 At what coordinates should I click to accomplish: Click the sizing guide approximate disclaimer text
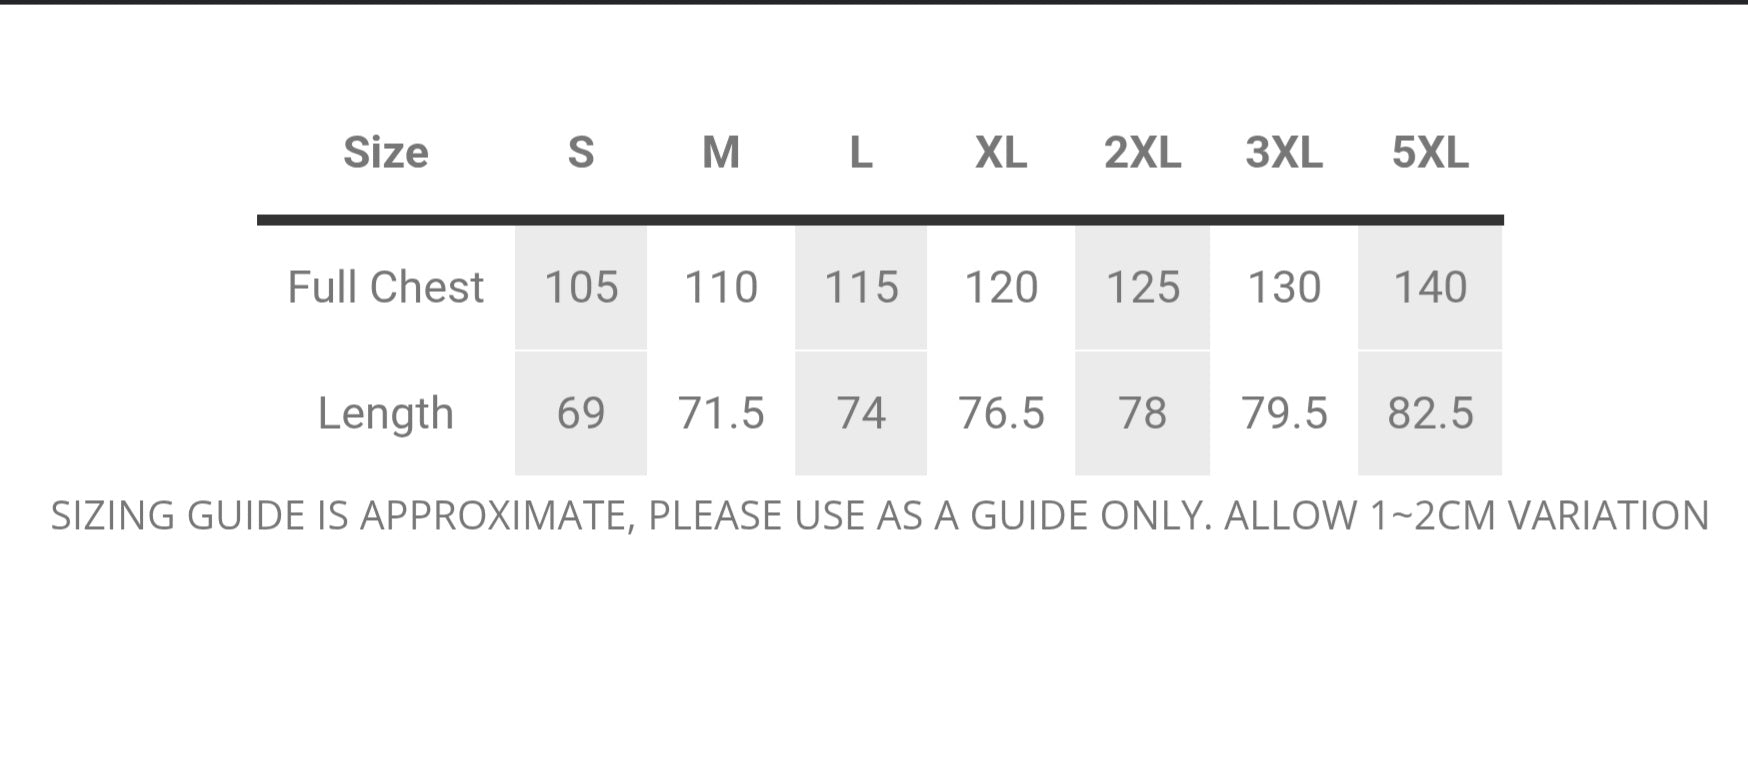[880, 516]
